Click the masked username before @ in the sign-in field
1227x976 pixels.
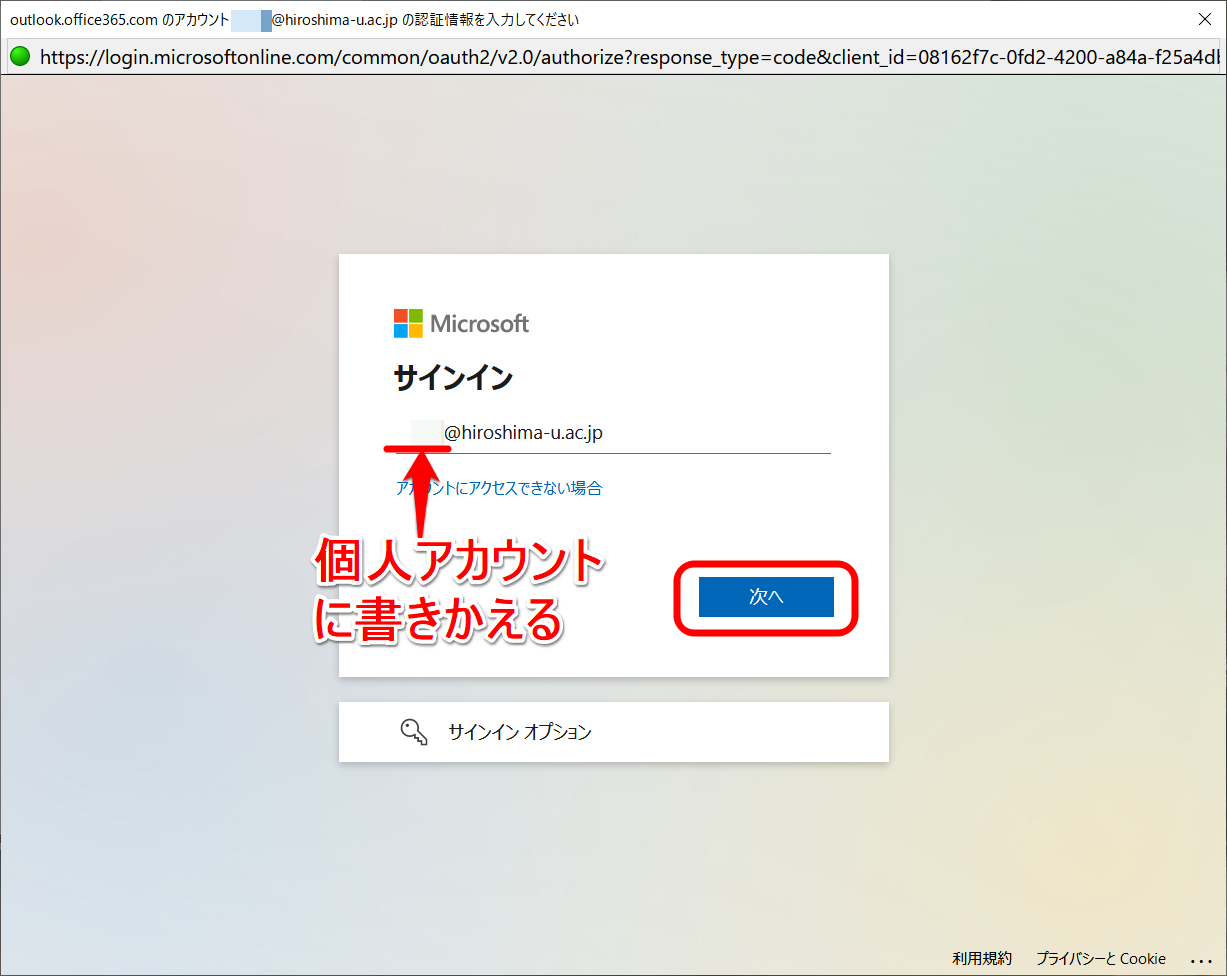click(x=426, y=433)
